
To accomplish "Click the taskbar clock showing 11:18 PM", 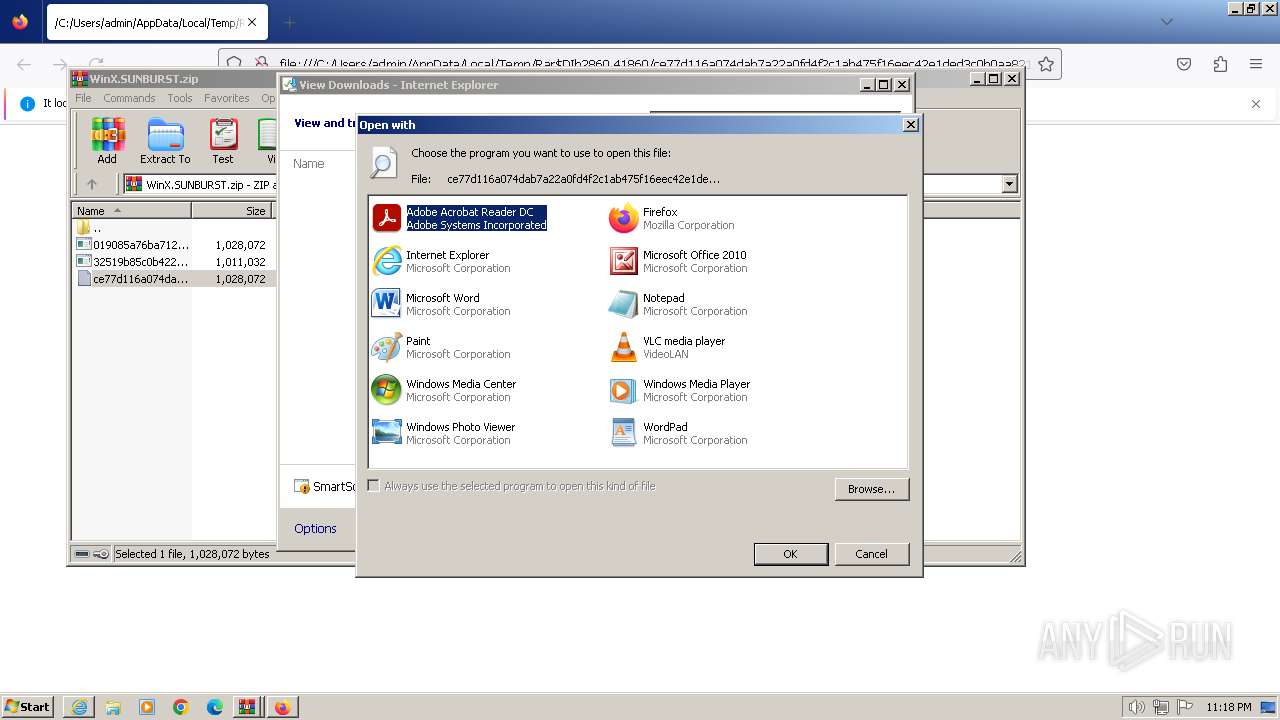I will [x=1229, y=707].
